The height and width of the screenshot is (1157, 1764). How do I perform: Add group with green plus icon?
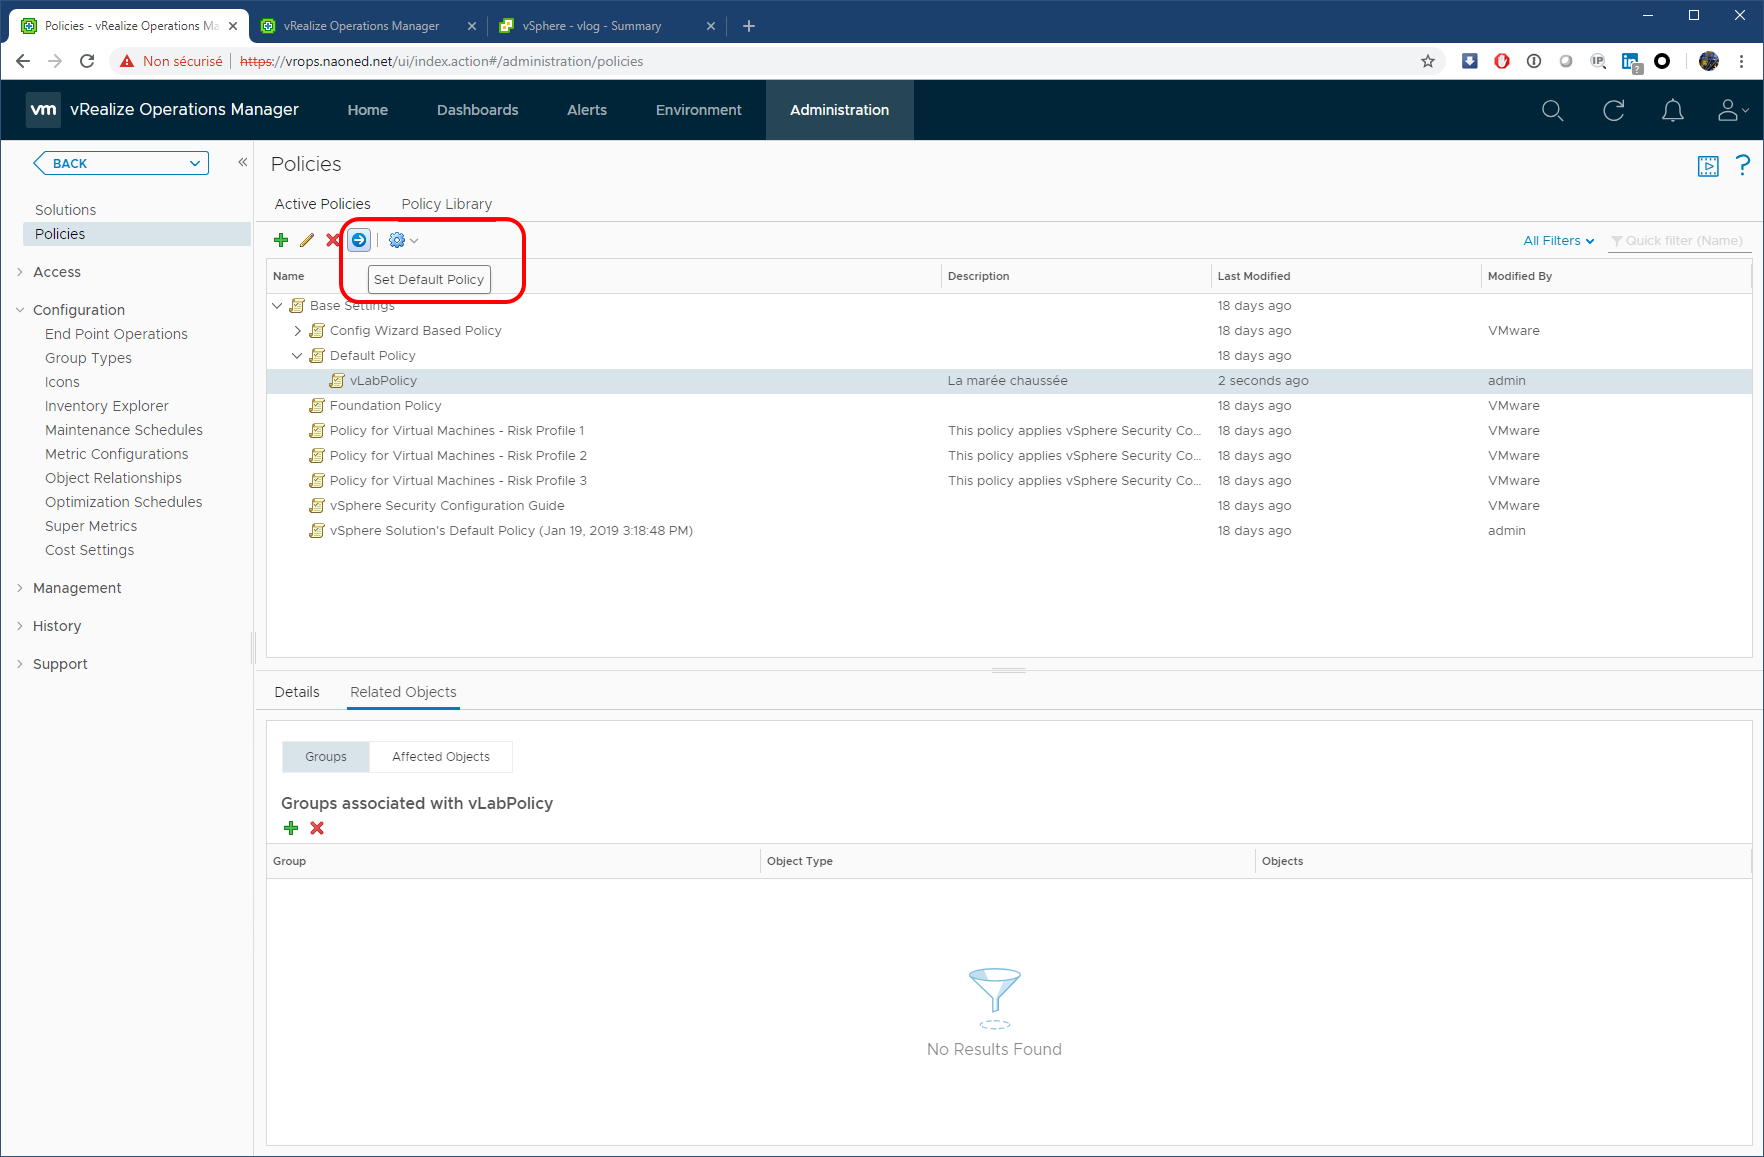(x=291, y=828)
